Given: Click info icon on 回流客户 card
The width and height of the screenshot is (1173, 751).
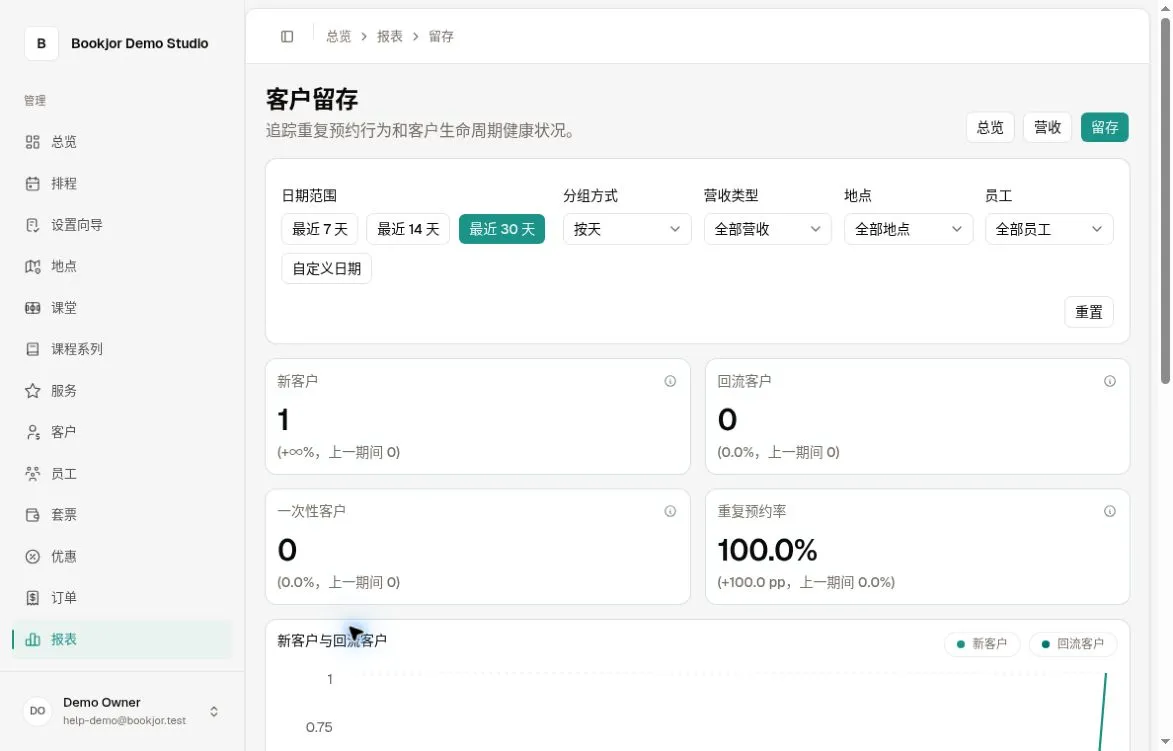Looking at the screenshot, I should click(1110, 381).
